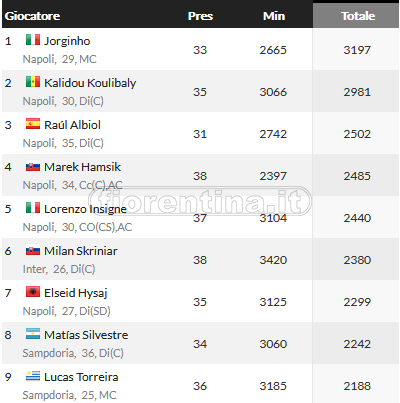
Task: Open Kalidou Koulibaly player link
Action: [x=90, y=83]
